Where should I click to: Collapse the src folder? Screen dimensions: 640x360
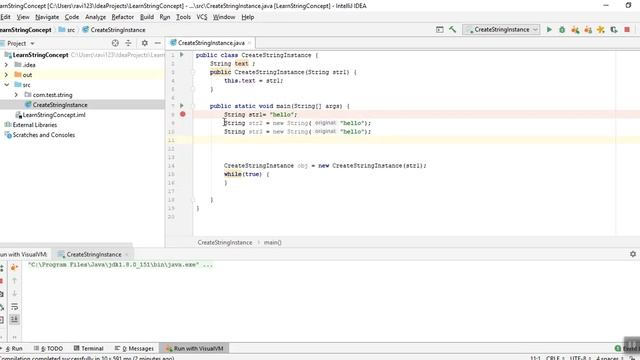[6, 85]
